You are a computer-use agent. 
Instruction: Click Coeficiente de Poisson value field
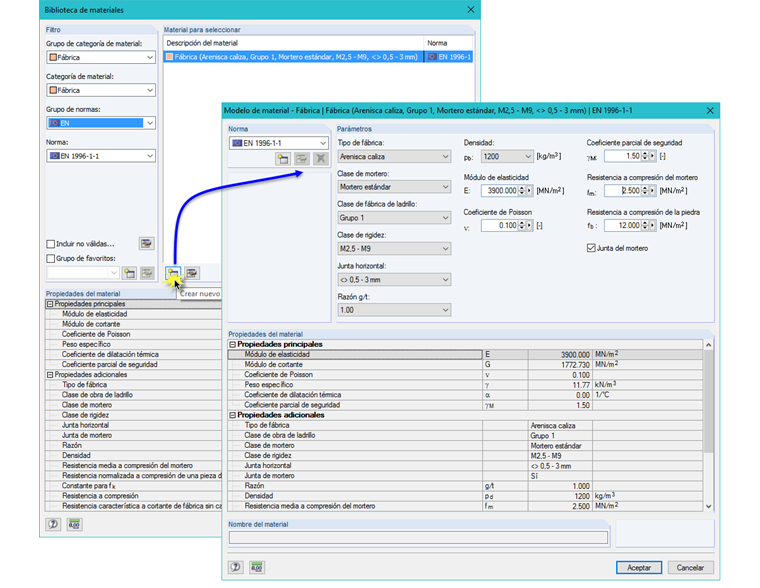(x=499, y=225)
